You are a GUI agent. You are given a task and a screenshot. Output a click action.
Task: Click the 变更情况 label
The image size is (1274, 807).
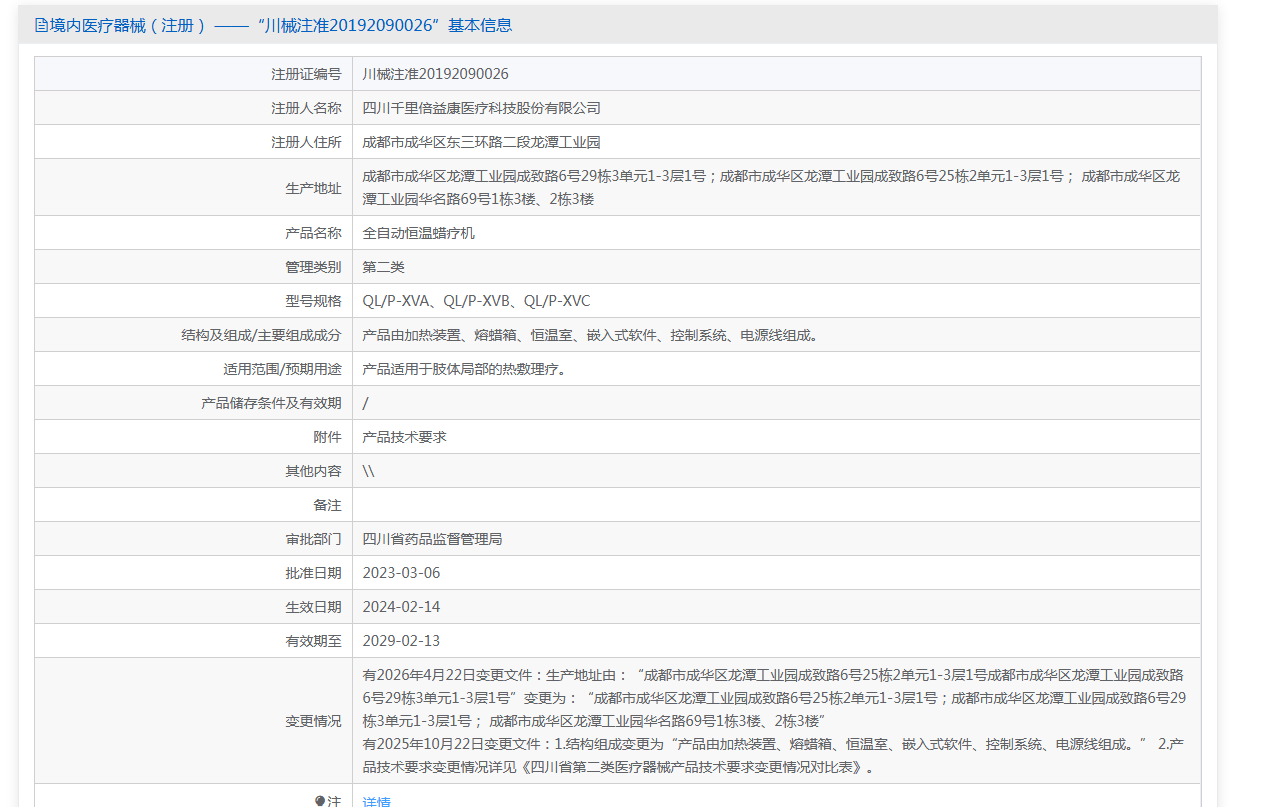point(313,721)
